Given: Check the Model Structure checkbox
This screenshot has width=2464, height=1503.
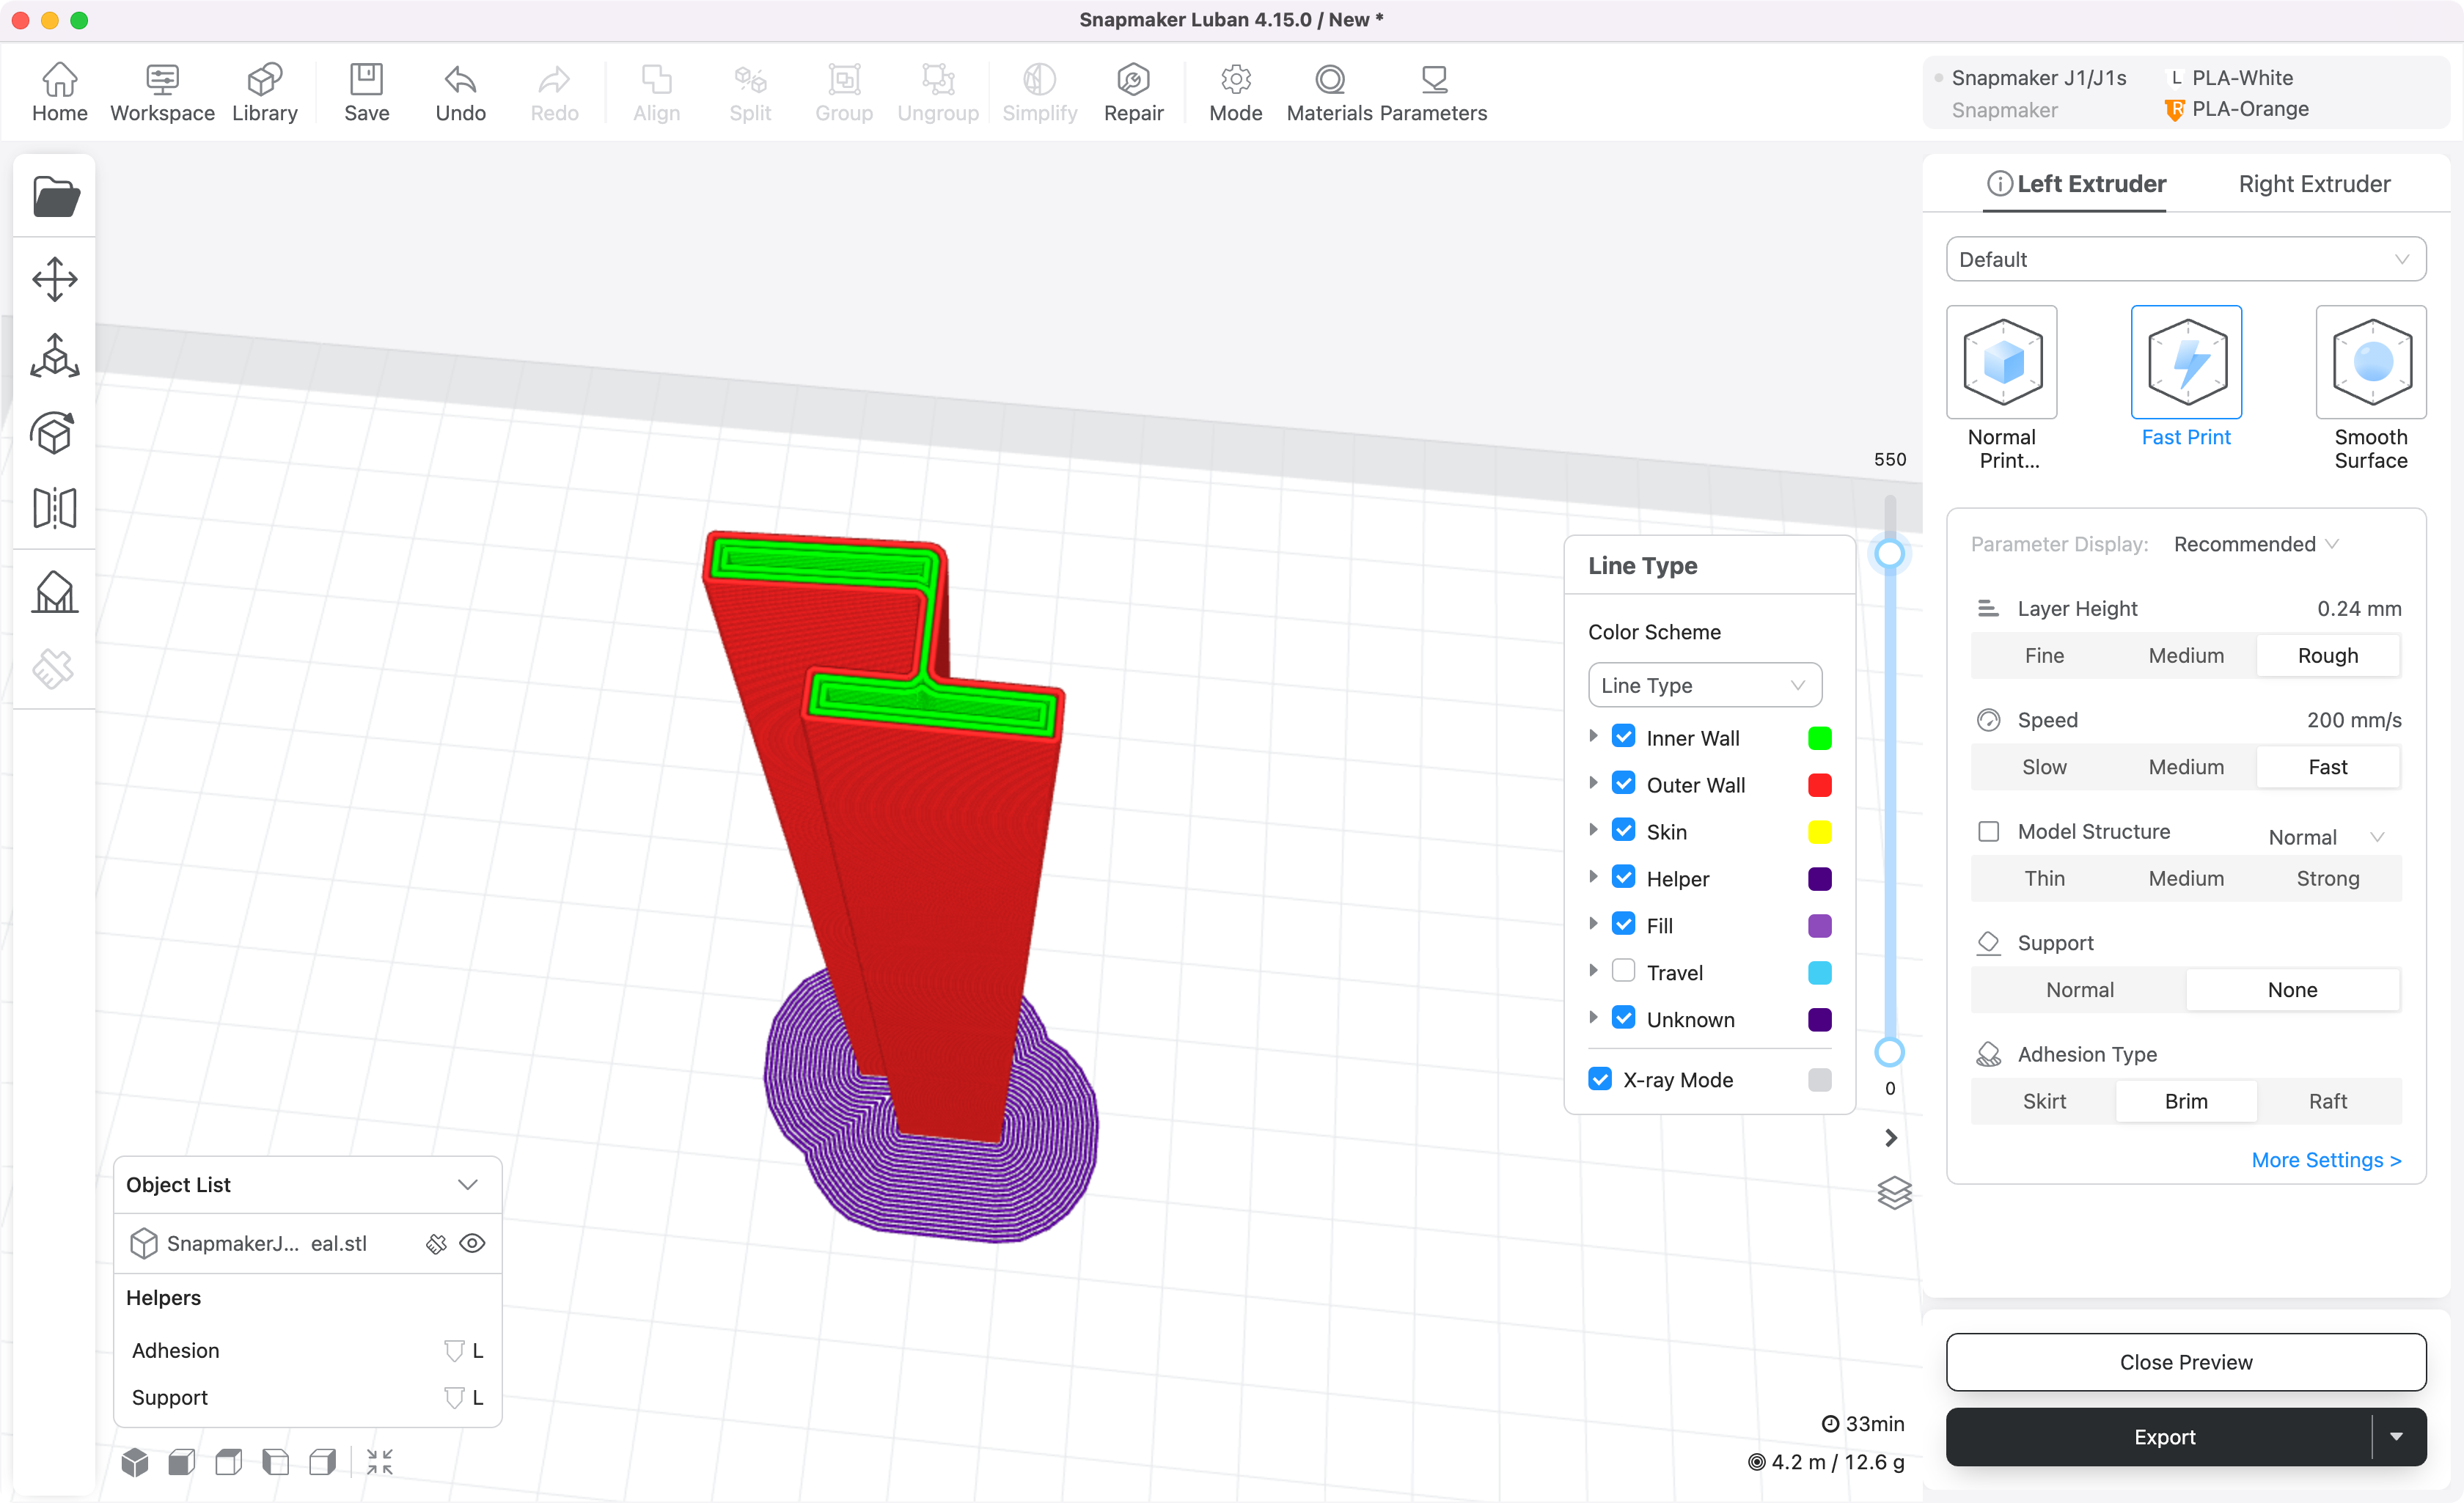Looking at the screenshot, I should [1988, 831].
